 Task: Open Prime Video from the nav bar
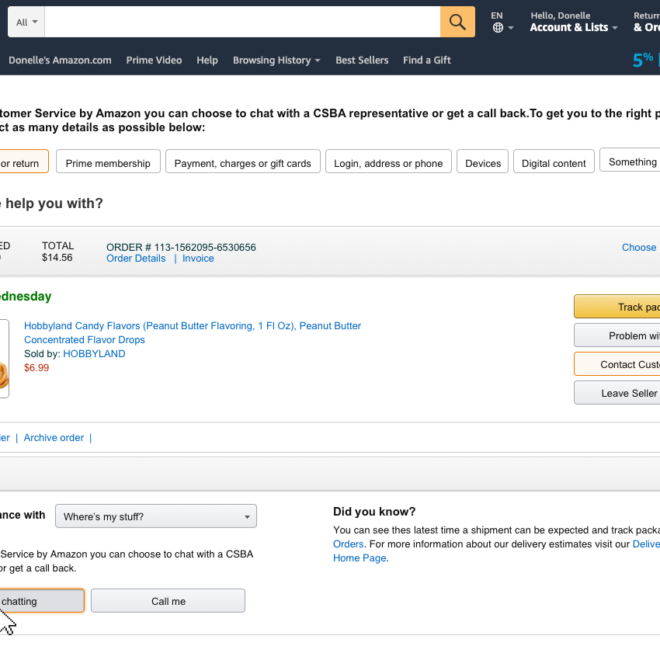point(154,60)
